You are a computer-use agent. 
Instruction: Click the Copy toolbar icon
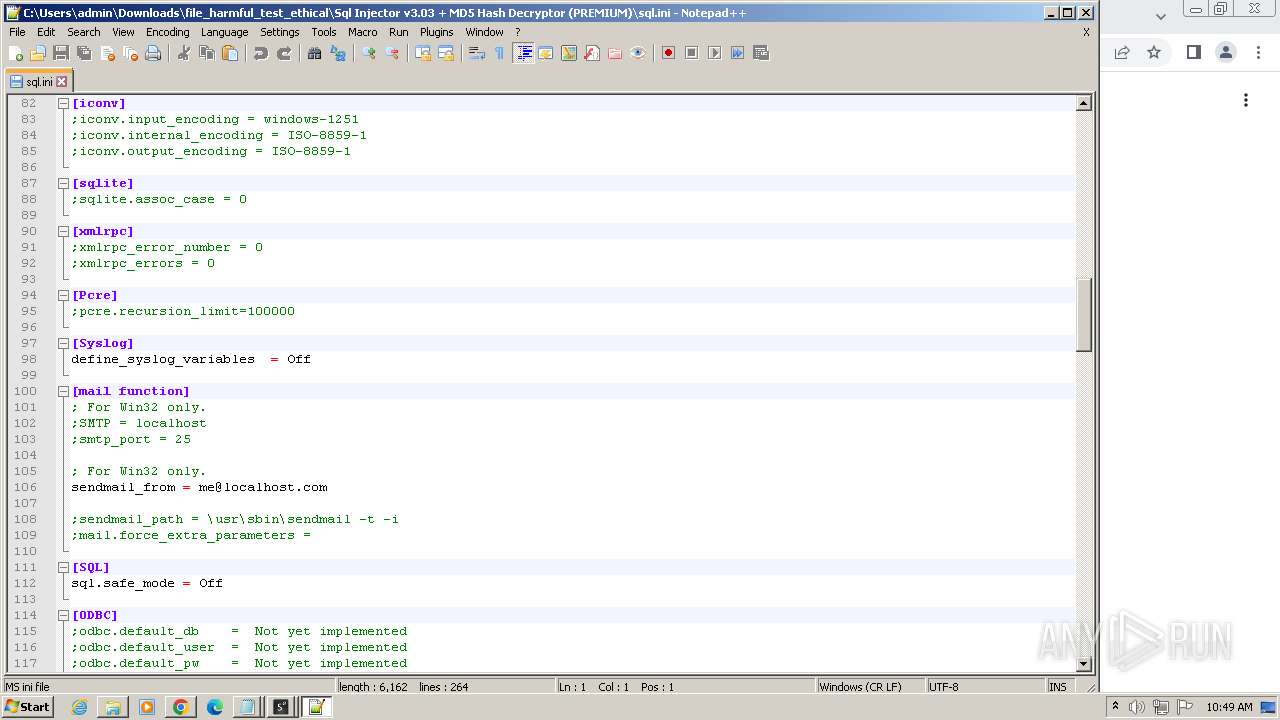(x=207, y=53)
